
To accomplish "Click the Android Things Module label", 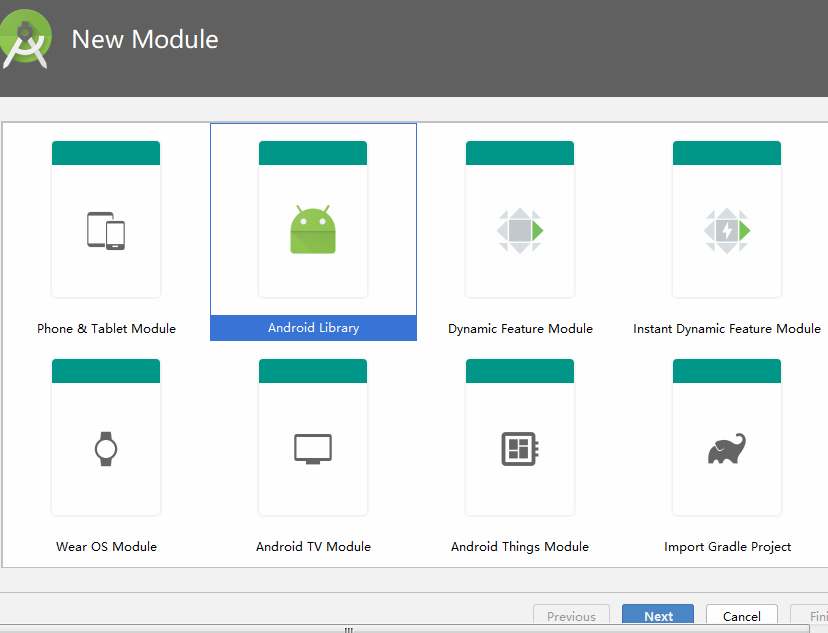I will 520,546.
